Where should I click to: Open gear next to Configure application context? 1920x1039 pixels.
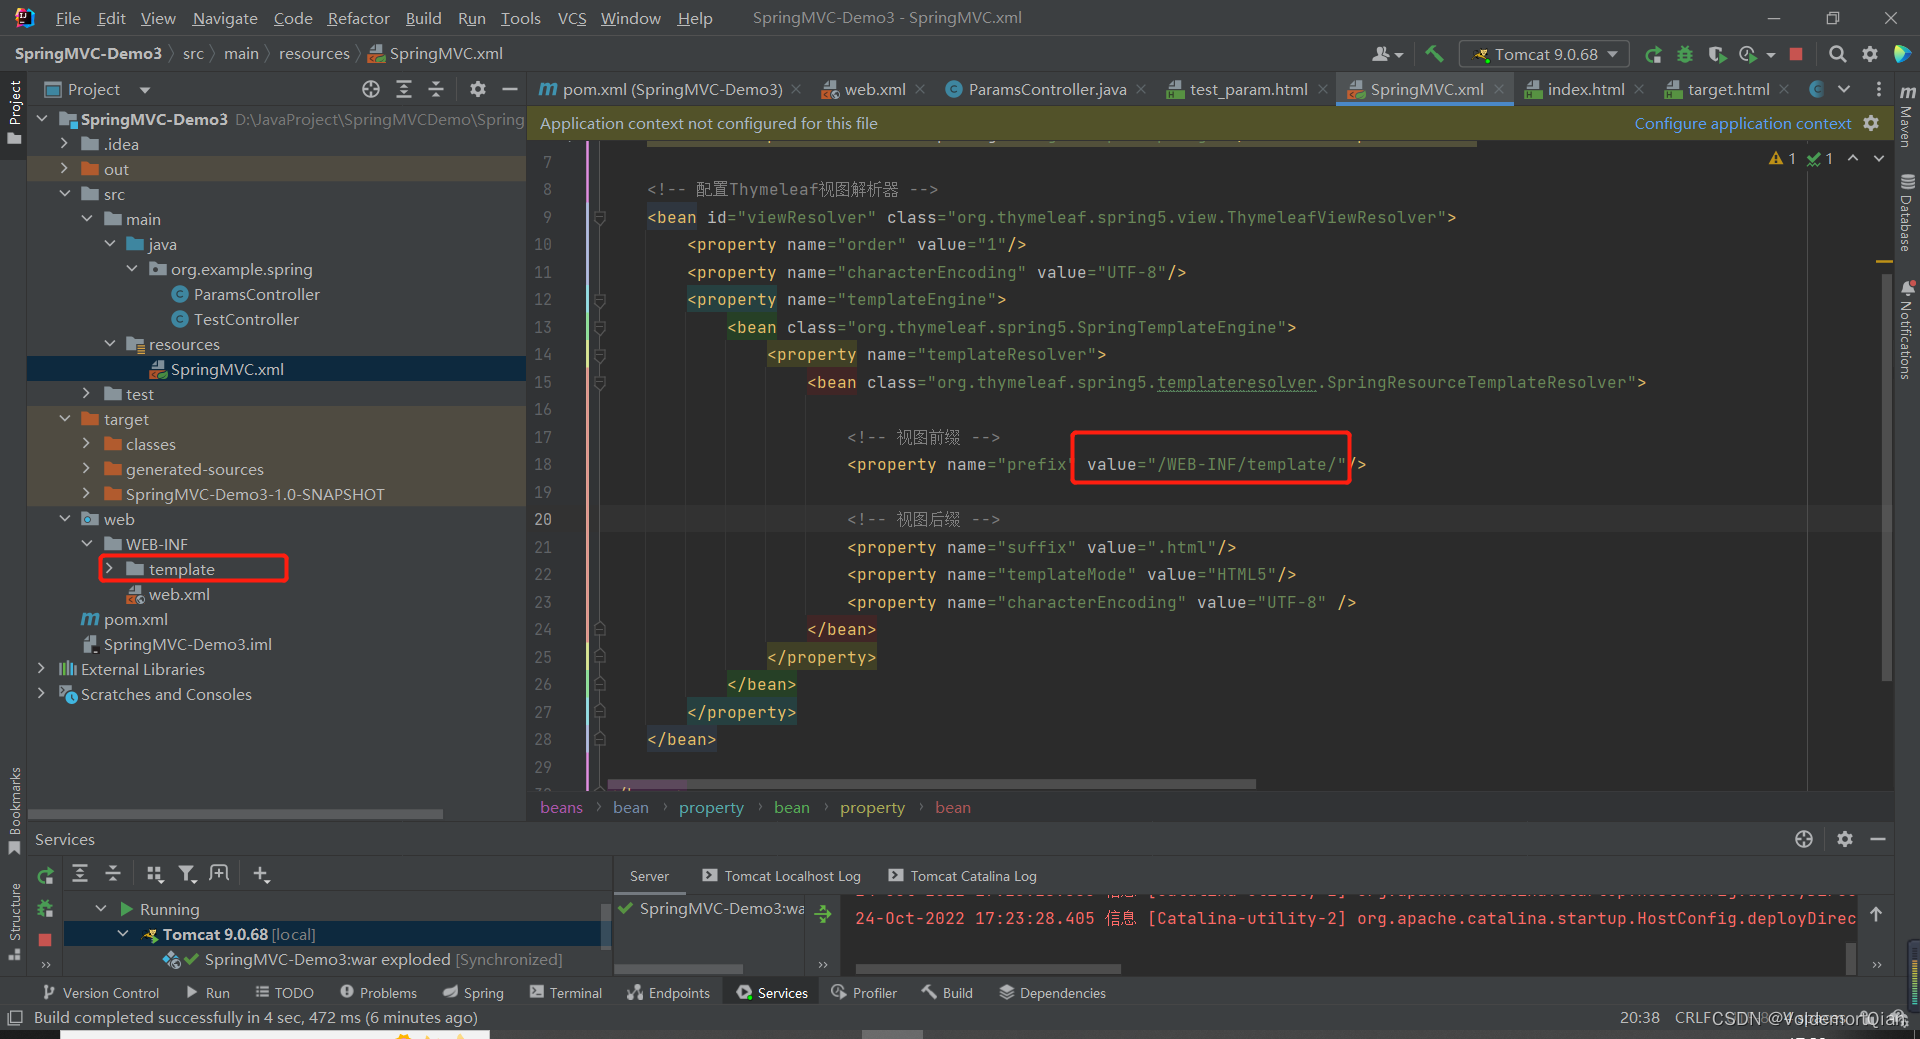(1871, 123)
